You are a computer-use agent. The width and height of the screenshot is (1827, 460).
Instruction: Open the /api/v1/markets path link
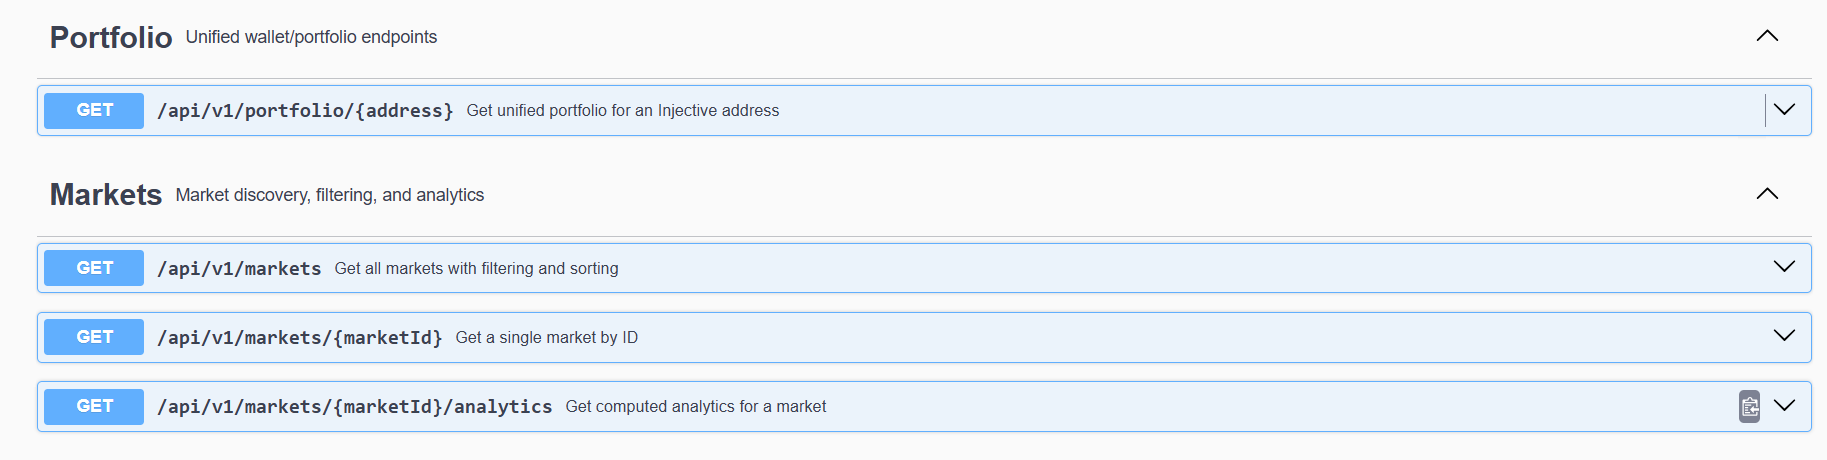tap(239, 269)
